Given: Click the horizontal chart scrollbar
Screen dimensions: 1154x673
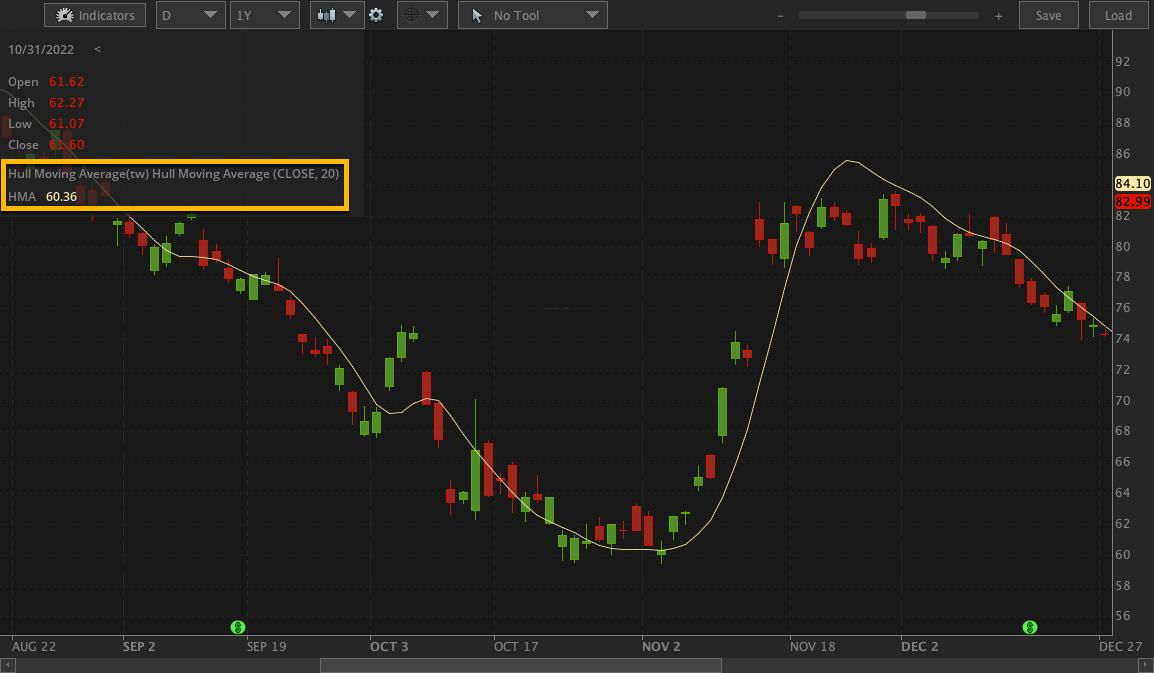Looking at the screenshot, I should click(520, 663).
